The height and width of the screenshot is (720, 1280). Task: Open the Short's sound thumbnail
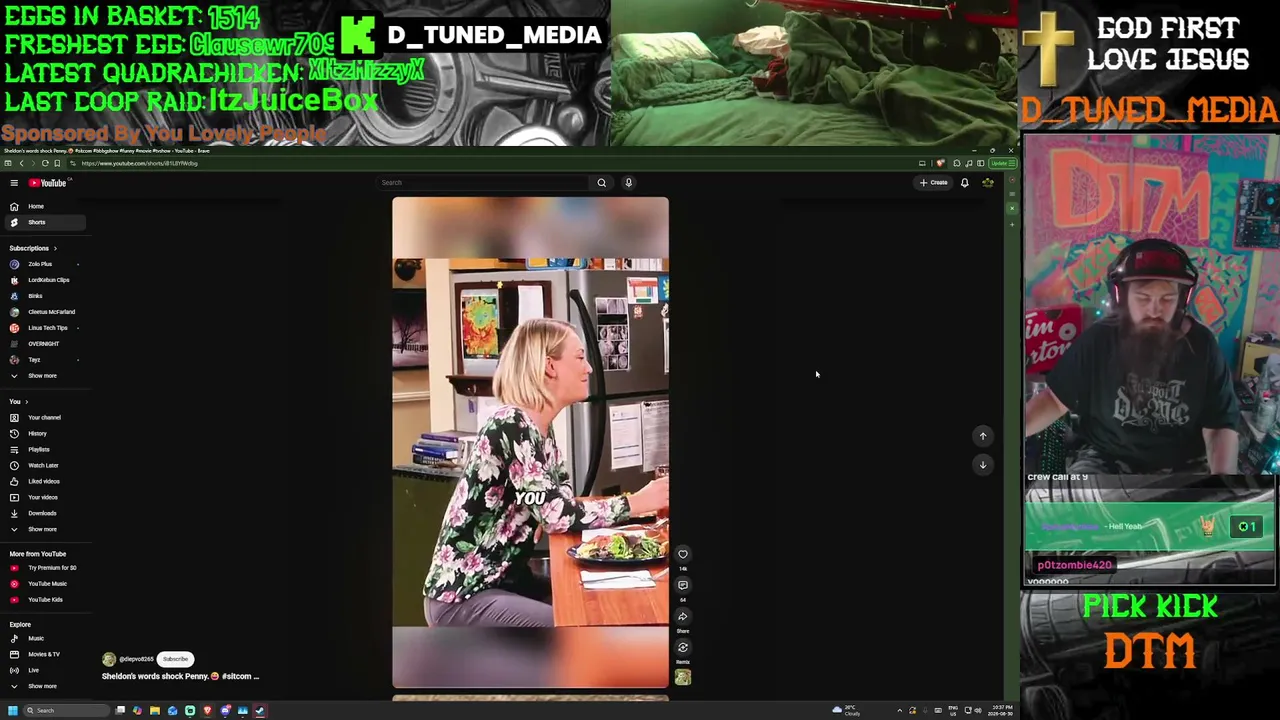(683, 678)
